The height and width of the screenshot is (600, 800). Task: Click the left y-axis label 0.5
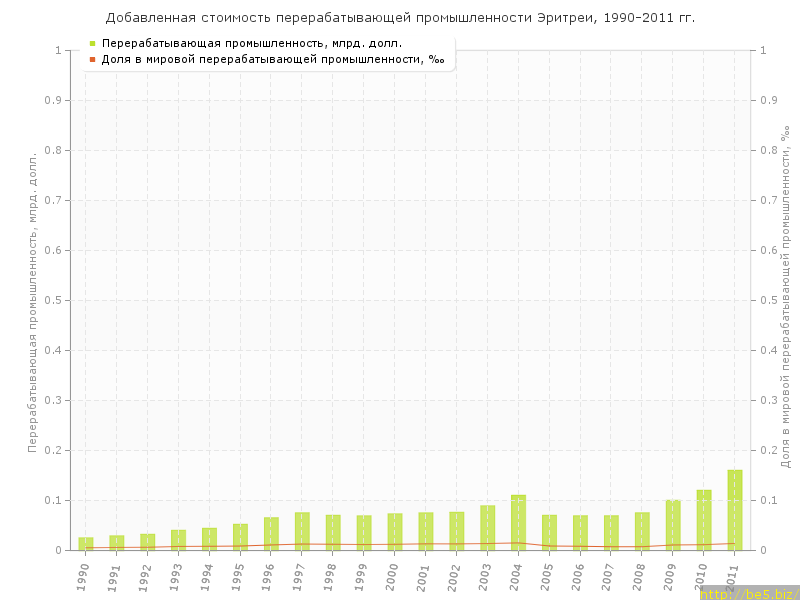[53, 300]
